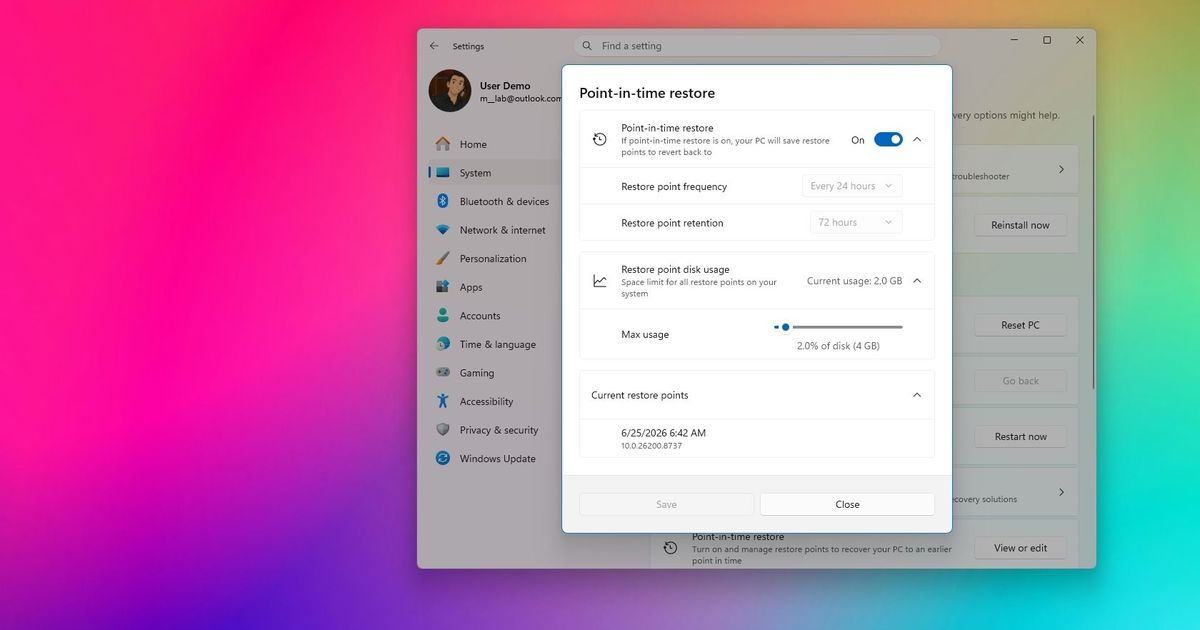Viewport: 1200px width, 630px height.
Task: Click the disk usage chart icon
Action: (x=600, y=281)
